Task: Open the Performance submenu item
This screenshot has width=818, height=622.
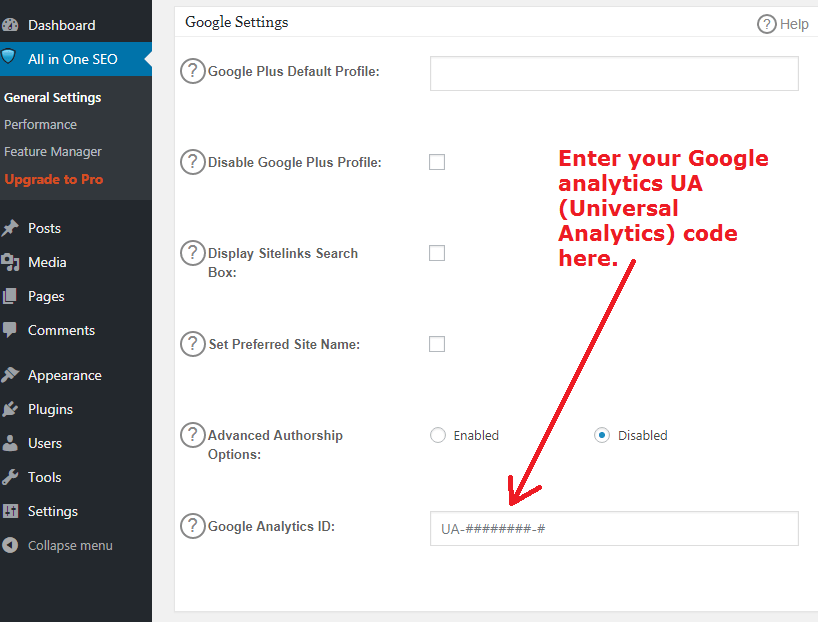Action: (40, 125)
